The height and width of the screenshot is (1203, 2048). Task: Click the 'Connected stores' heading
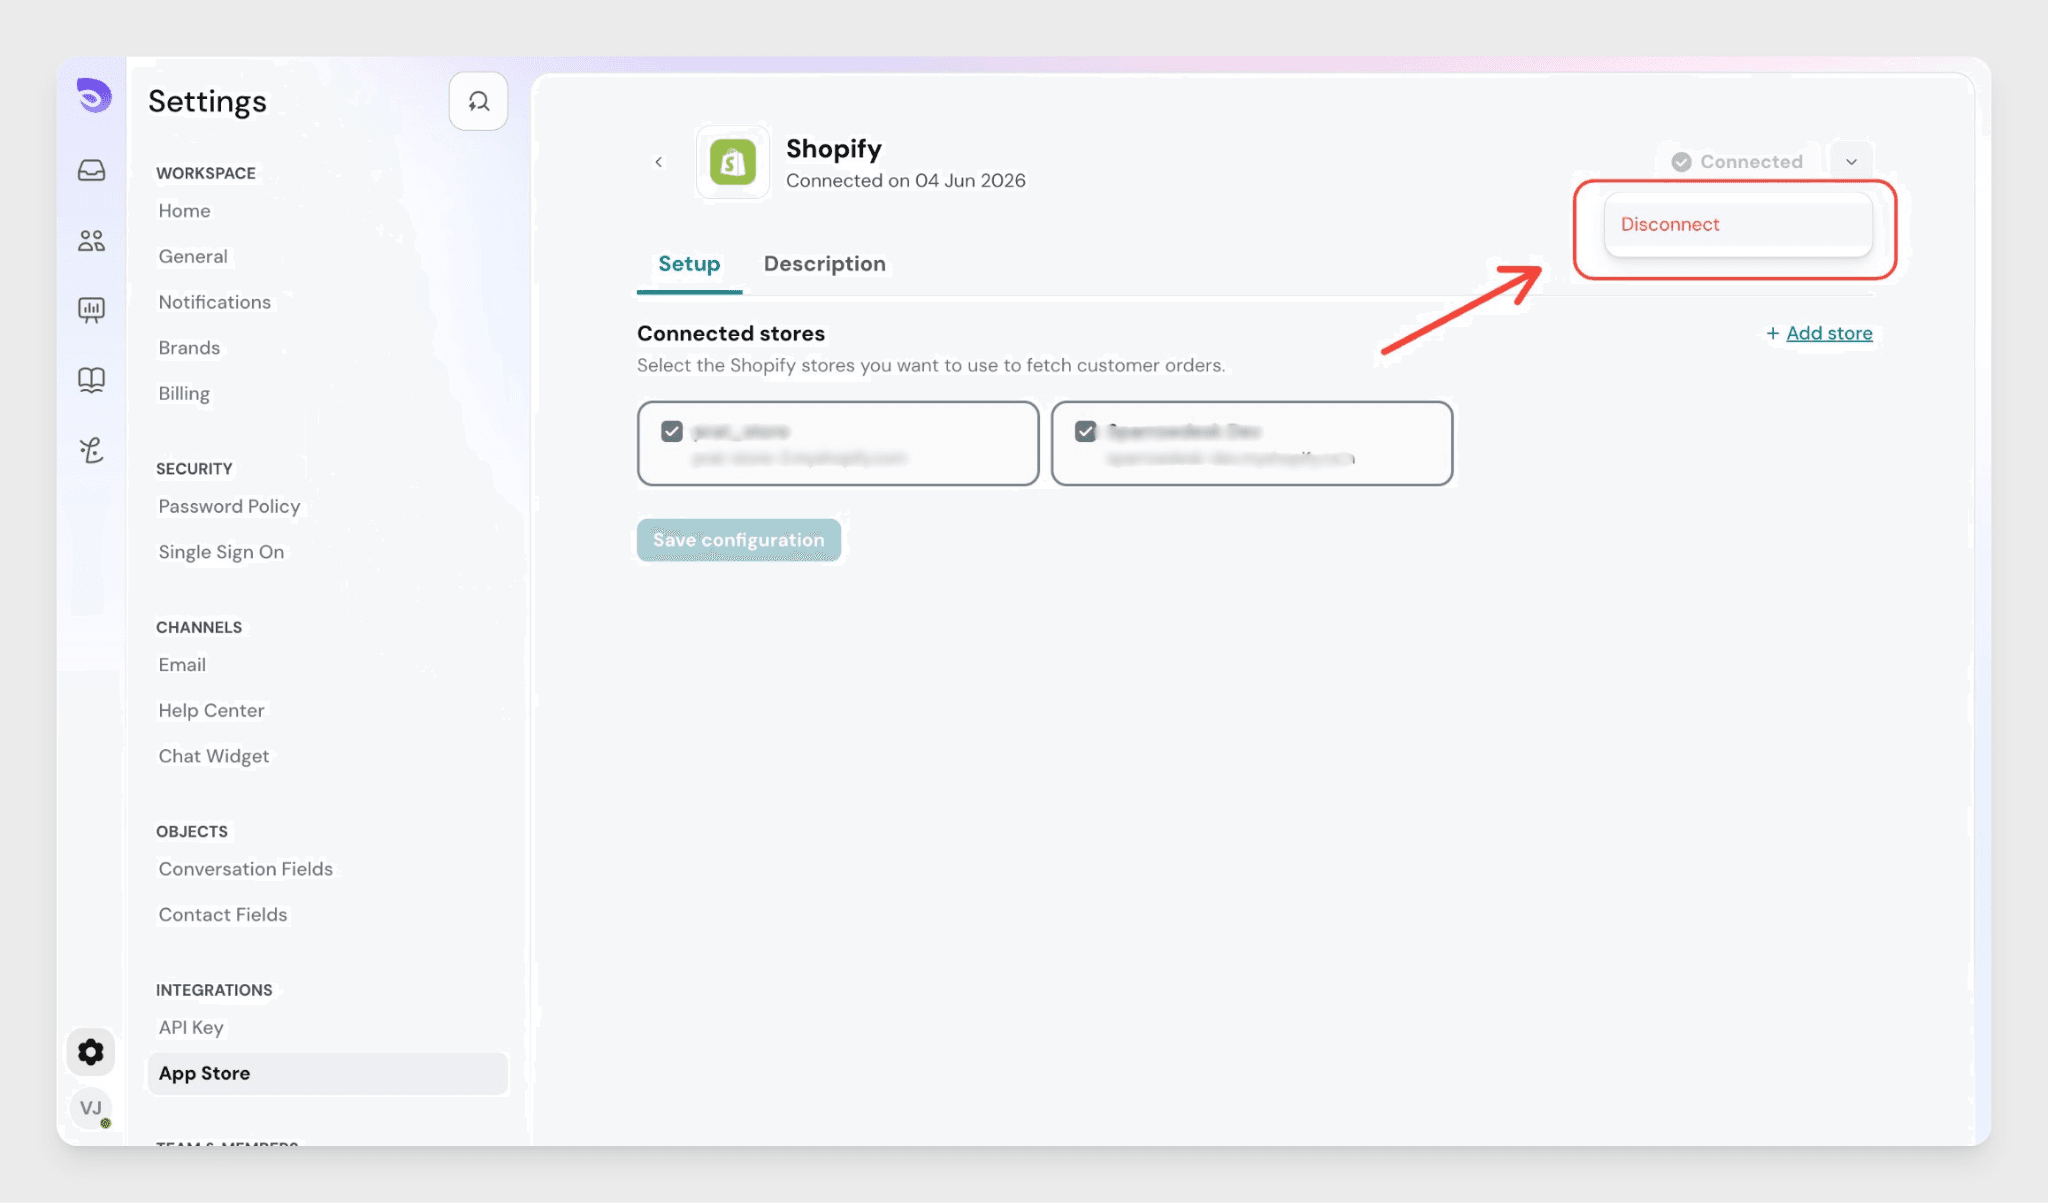pos(731,334)
